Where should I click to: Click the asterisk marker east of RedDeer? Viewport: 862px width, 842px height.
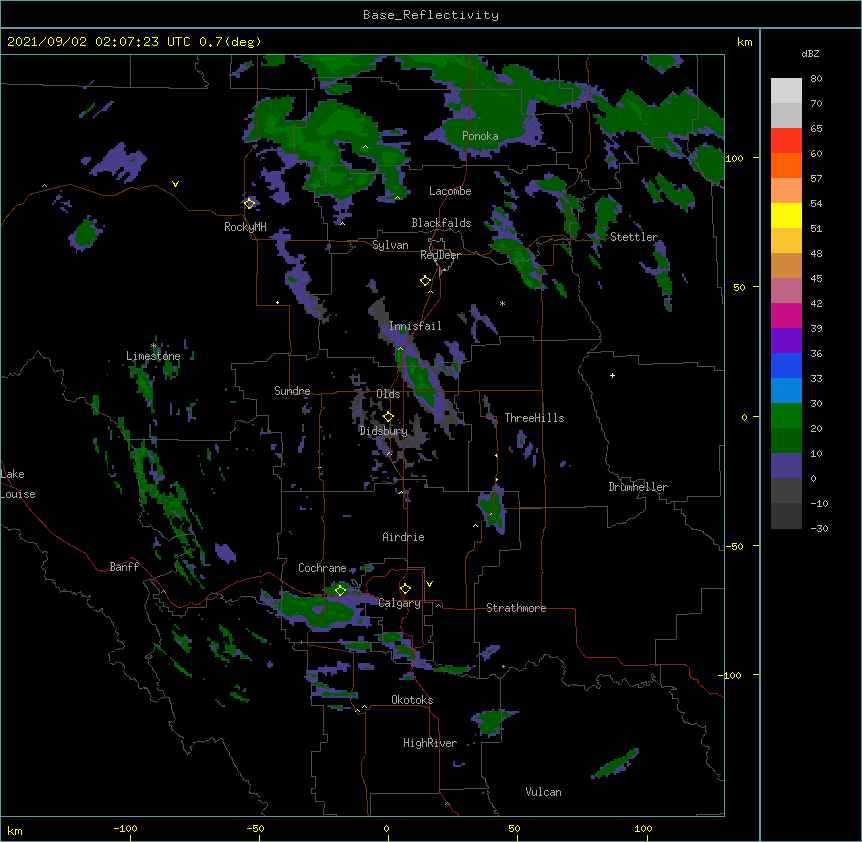tap(502, 303)
